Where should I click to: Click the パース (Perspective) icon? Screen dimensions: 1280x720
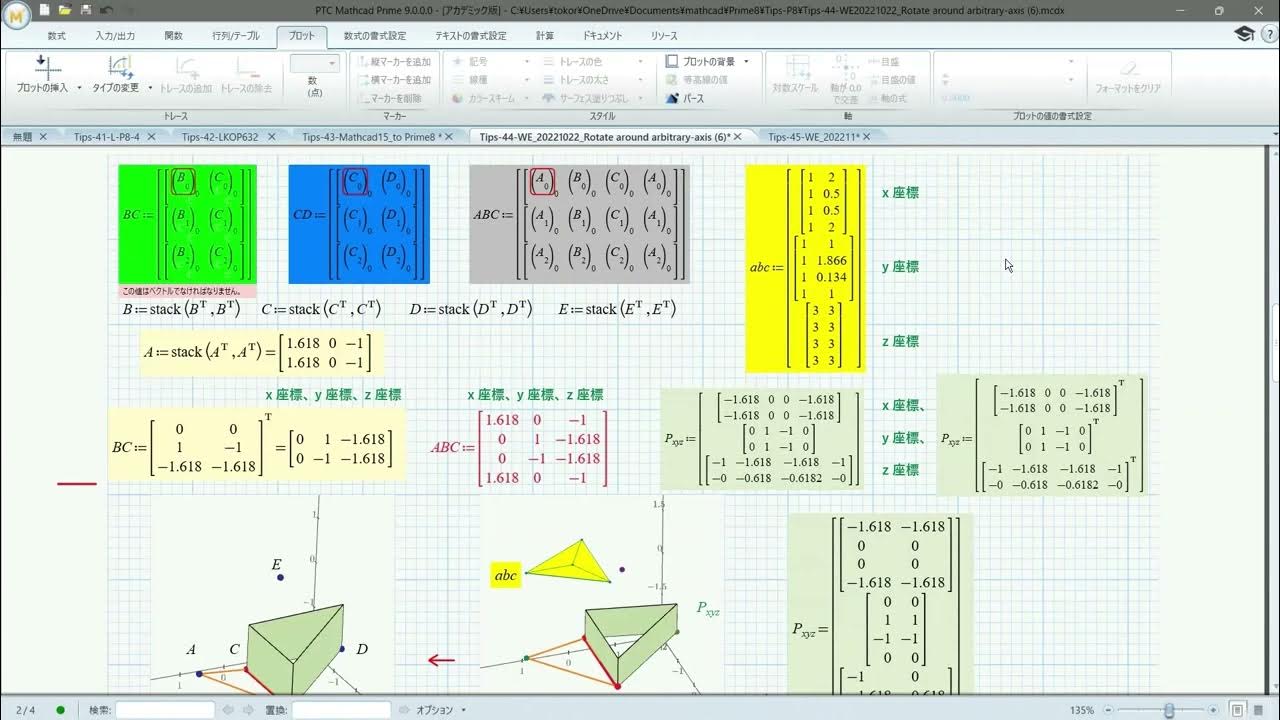pos(686,98)
